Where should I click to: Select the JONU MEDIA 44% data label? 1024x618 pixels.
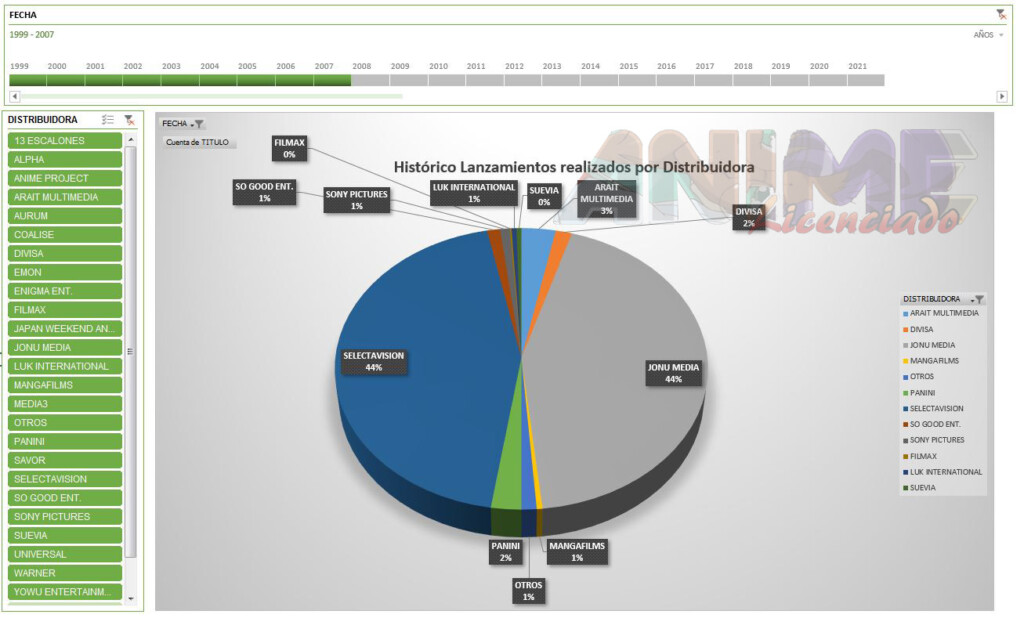673,374
